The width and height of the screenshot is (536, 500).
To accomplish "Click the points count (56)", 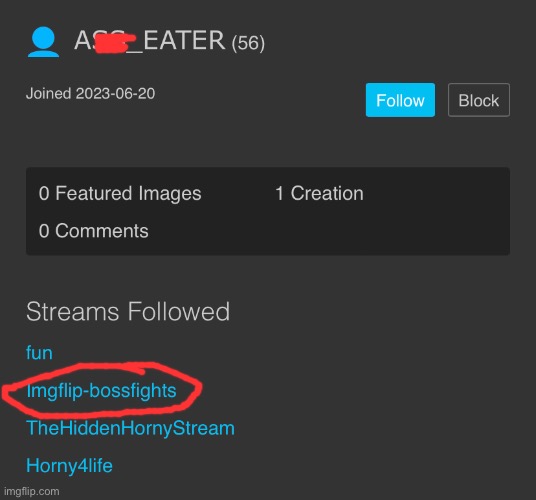I will 248,43.
